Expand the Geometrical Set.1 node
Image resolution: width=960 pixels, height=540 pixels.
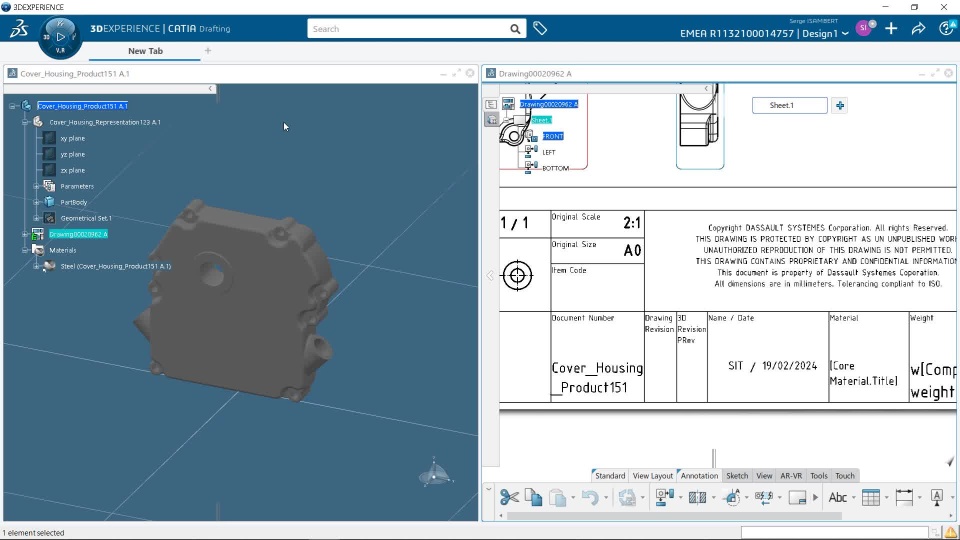click(36, 218)
